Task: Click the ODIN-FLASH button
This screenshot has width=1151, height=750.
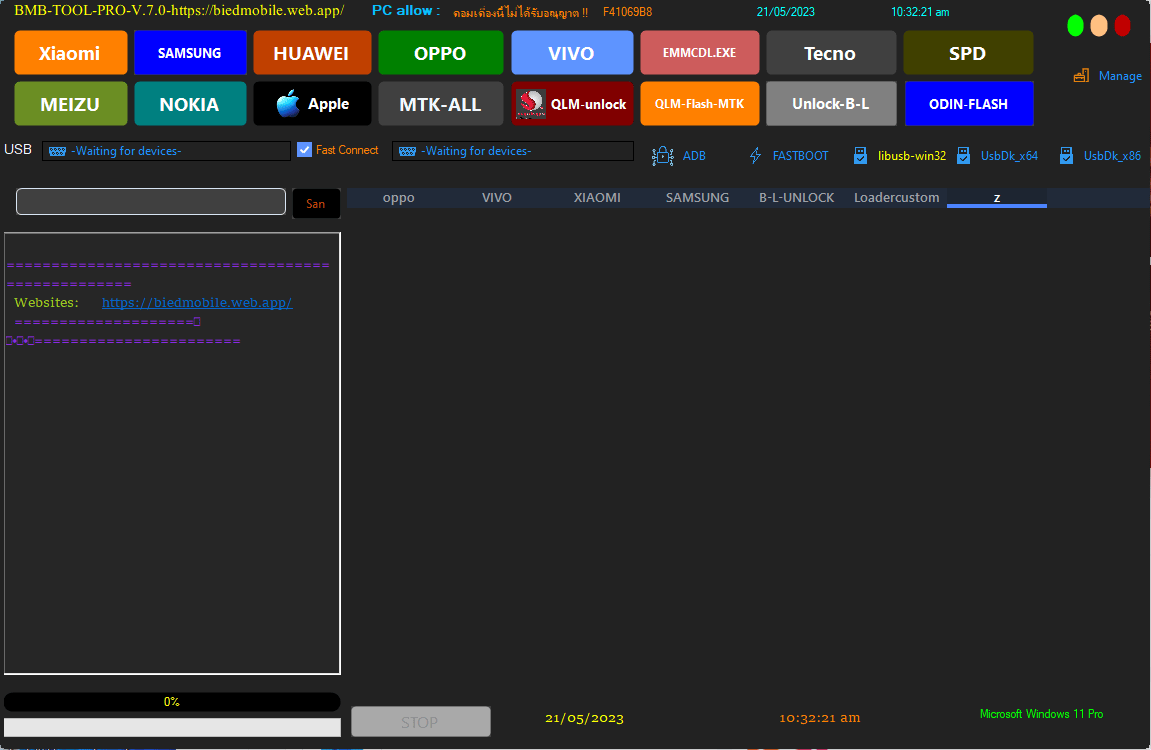Action: 968,103
